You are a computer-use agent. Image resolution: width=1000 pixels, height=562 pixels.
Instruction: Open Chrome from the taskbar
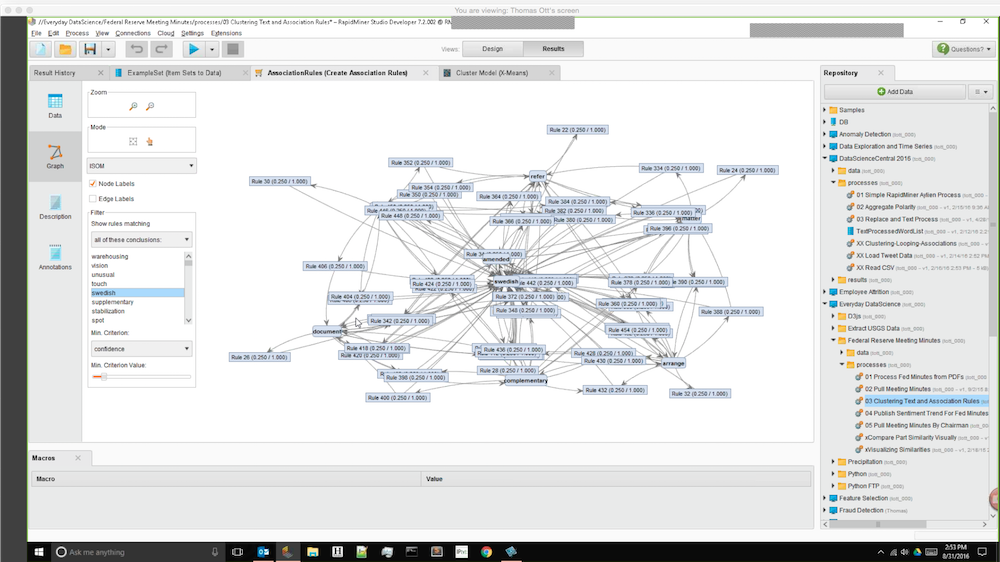coord(486,552)
